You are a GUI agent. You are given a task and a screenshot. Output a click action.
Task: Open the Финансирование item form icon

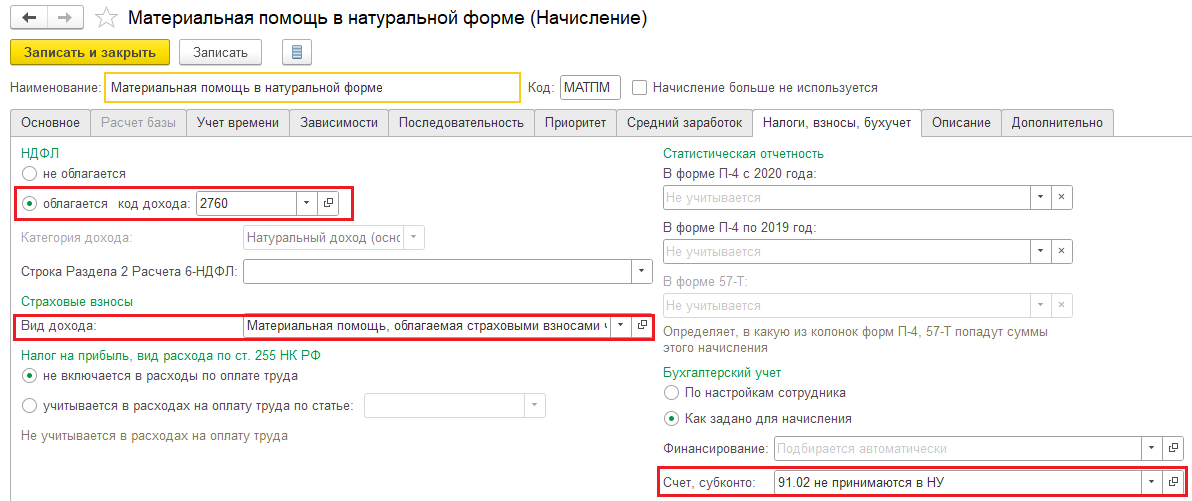[1174, 448]
